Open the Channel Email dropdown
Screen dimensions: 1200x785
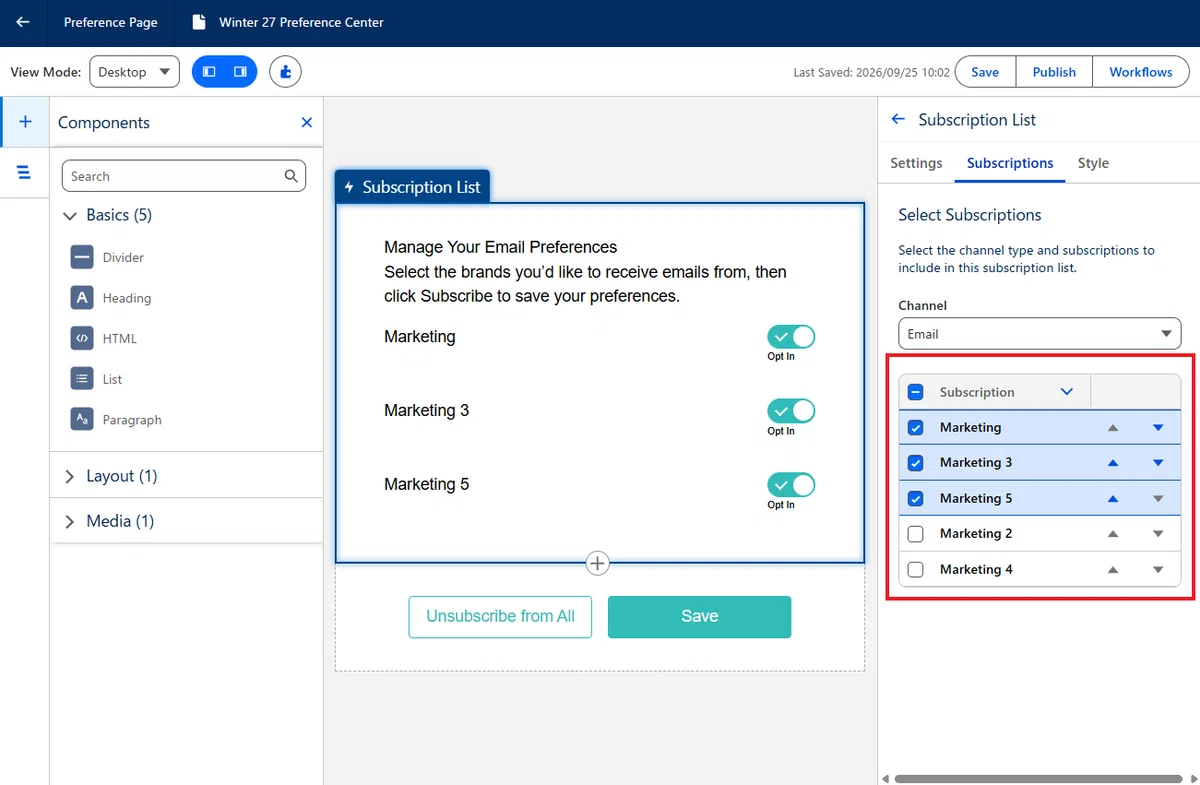pyautogui.click(x=1039, y=334)
